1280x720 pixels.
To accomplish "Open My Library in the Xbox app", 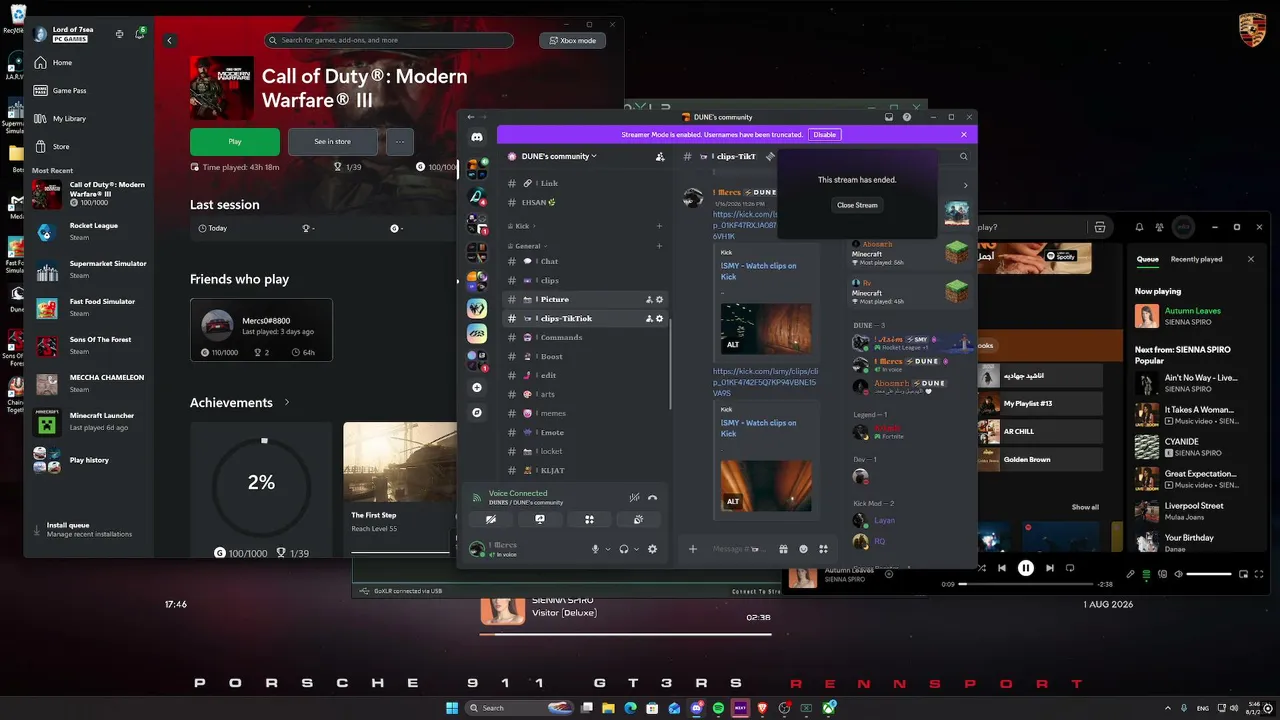I will (x=69, y=119).
